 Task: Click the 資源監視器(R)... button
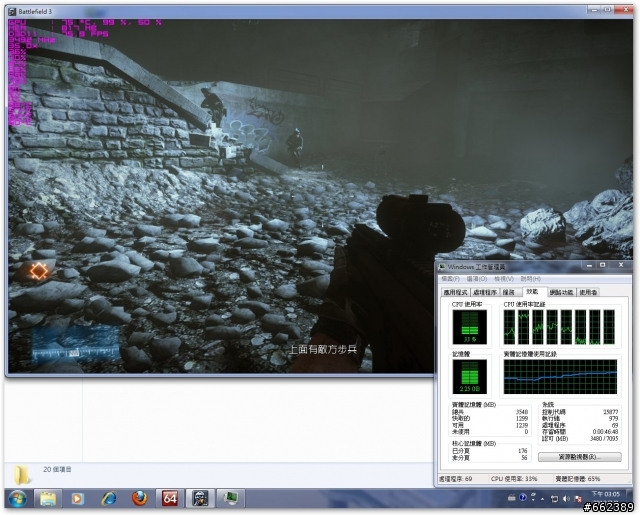[580, 457]
